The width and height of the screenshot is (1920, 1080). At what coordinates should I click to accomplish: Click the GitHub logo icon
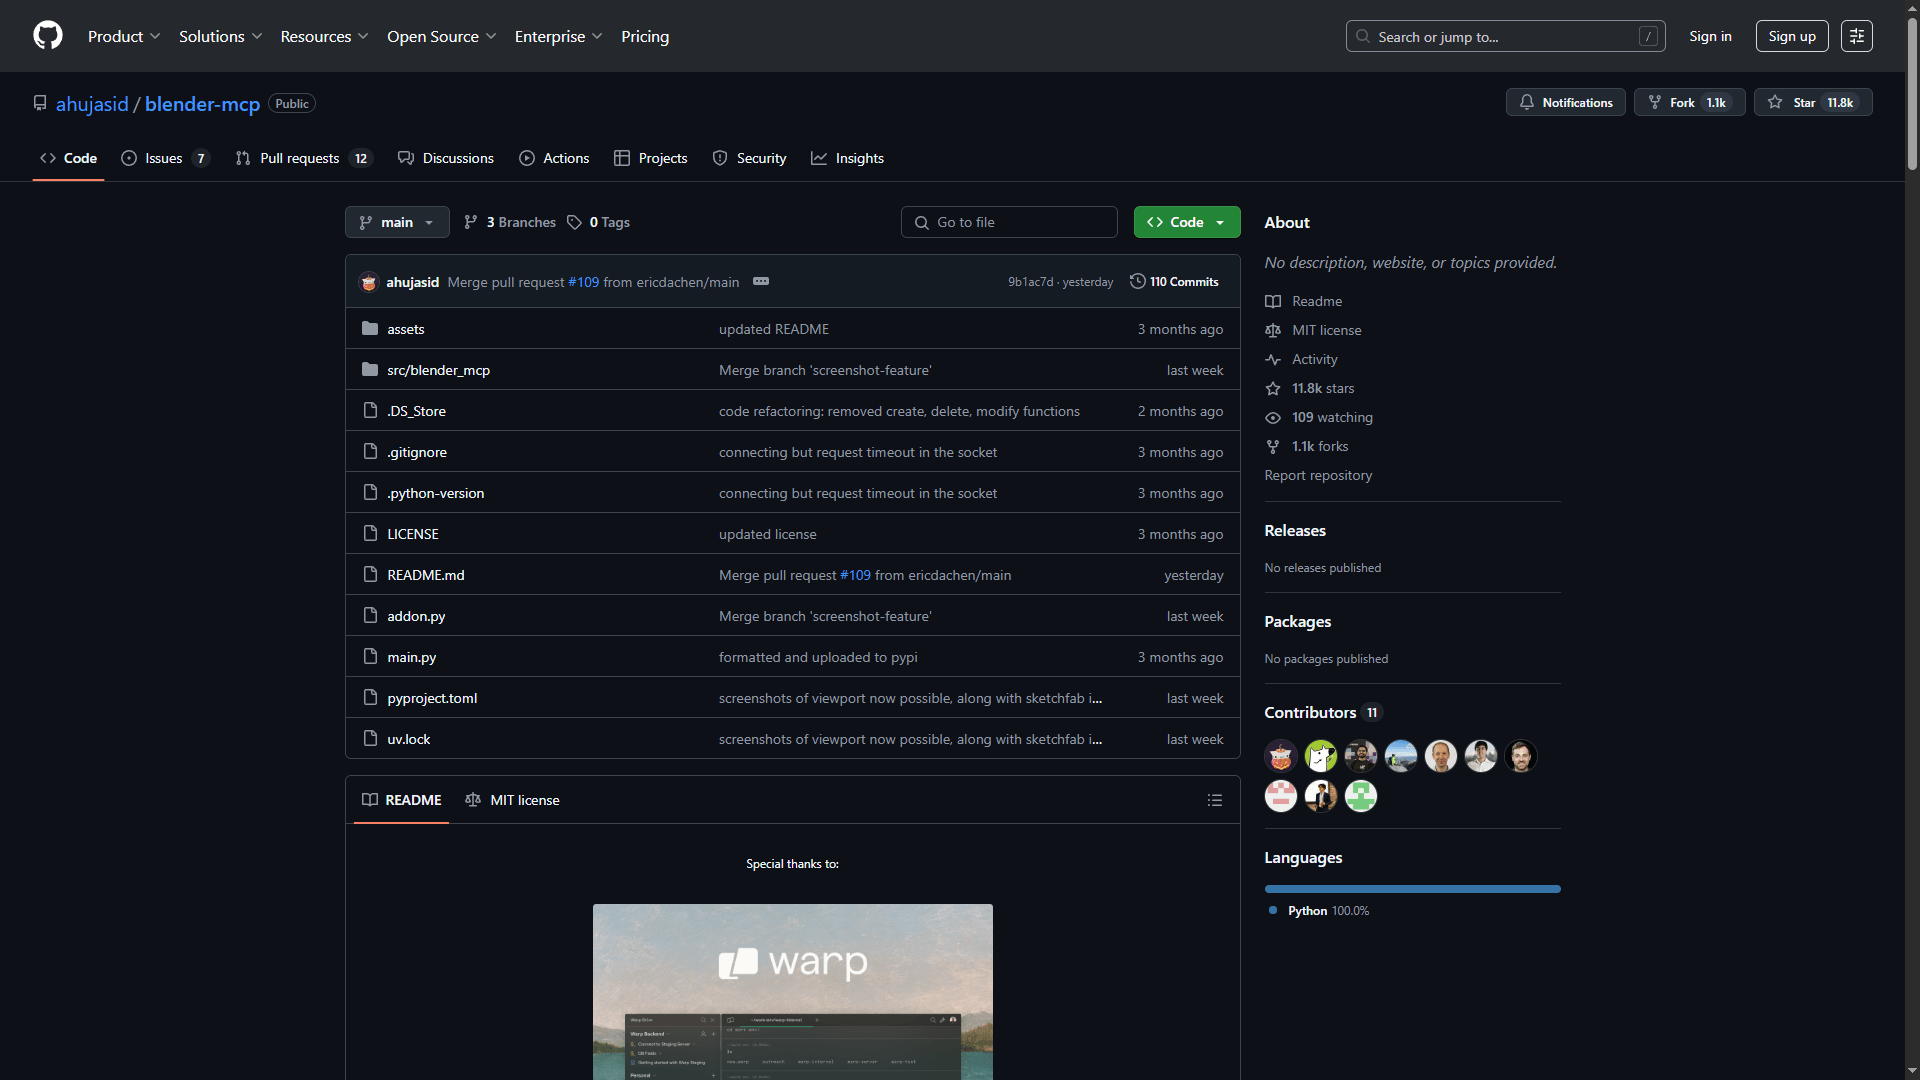[47, 36]
